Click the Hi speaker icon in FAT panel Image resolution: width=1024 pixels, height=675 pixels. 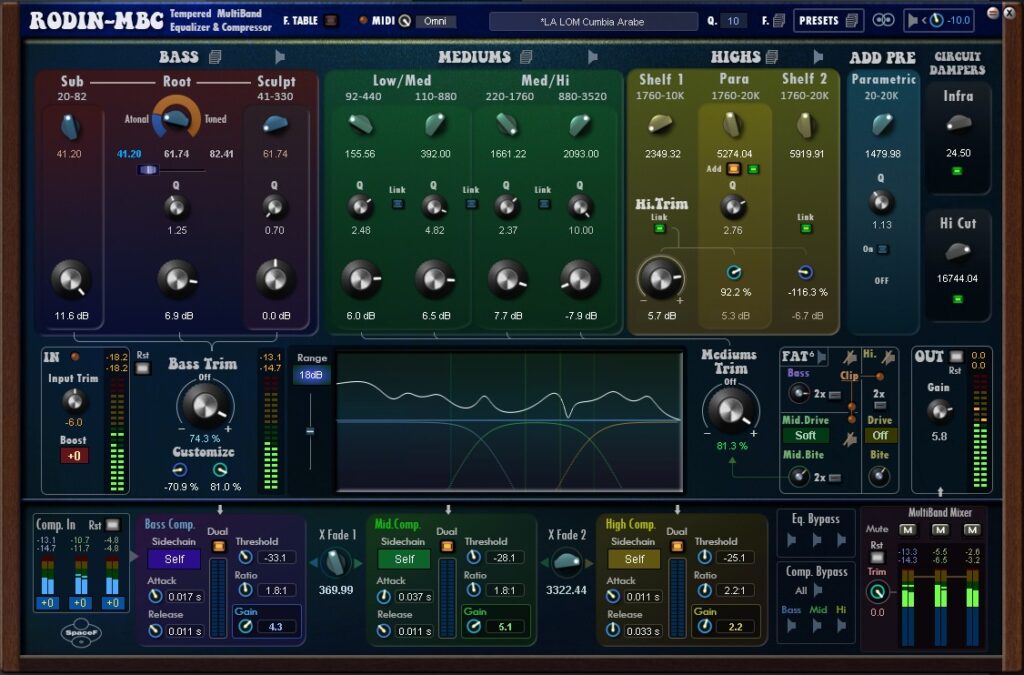click(887, 356)
